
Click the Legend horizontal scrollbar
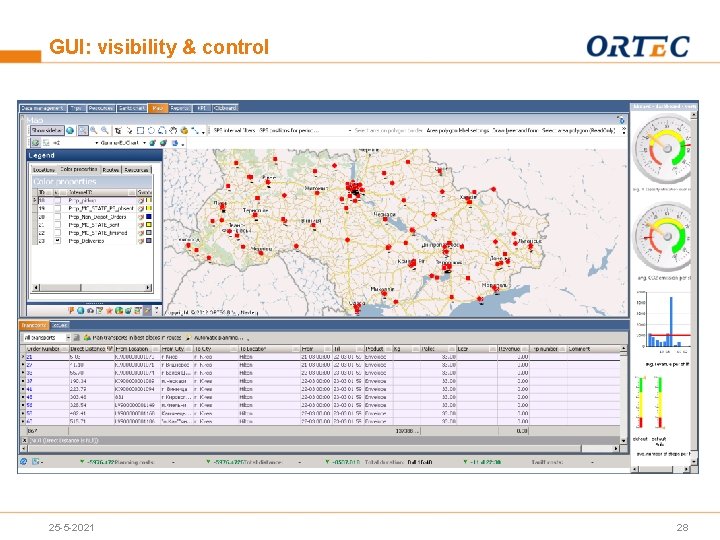coord(91,287)
